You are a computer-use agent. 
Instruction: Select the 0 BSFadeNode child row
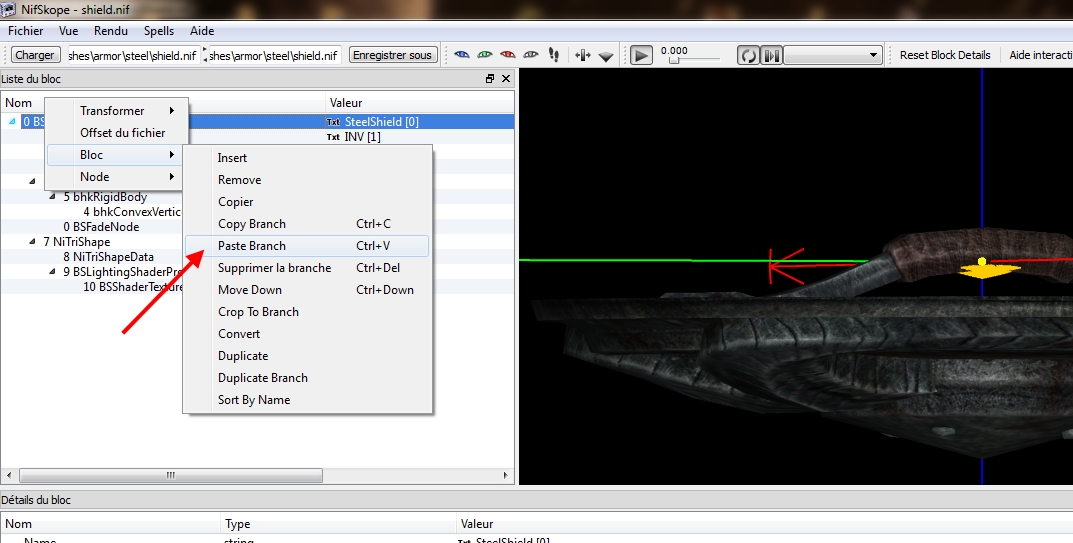[x=101, y=227]
